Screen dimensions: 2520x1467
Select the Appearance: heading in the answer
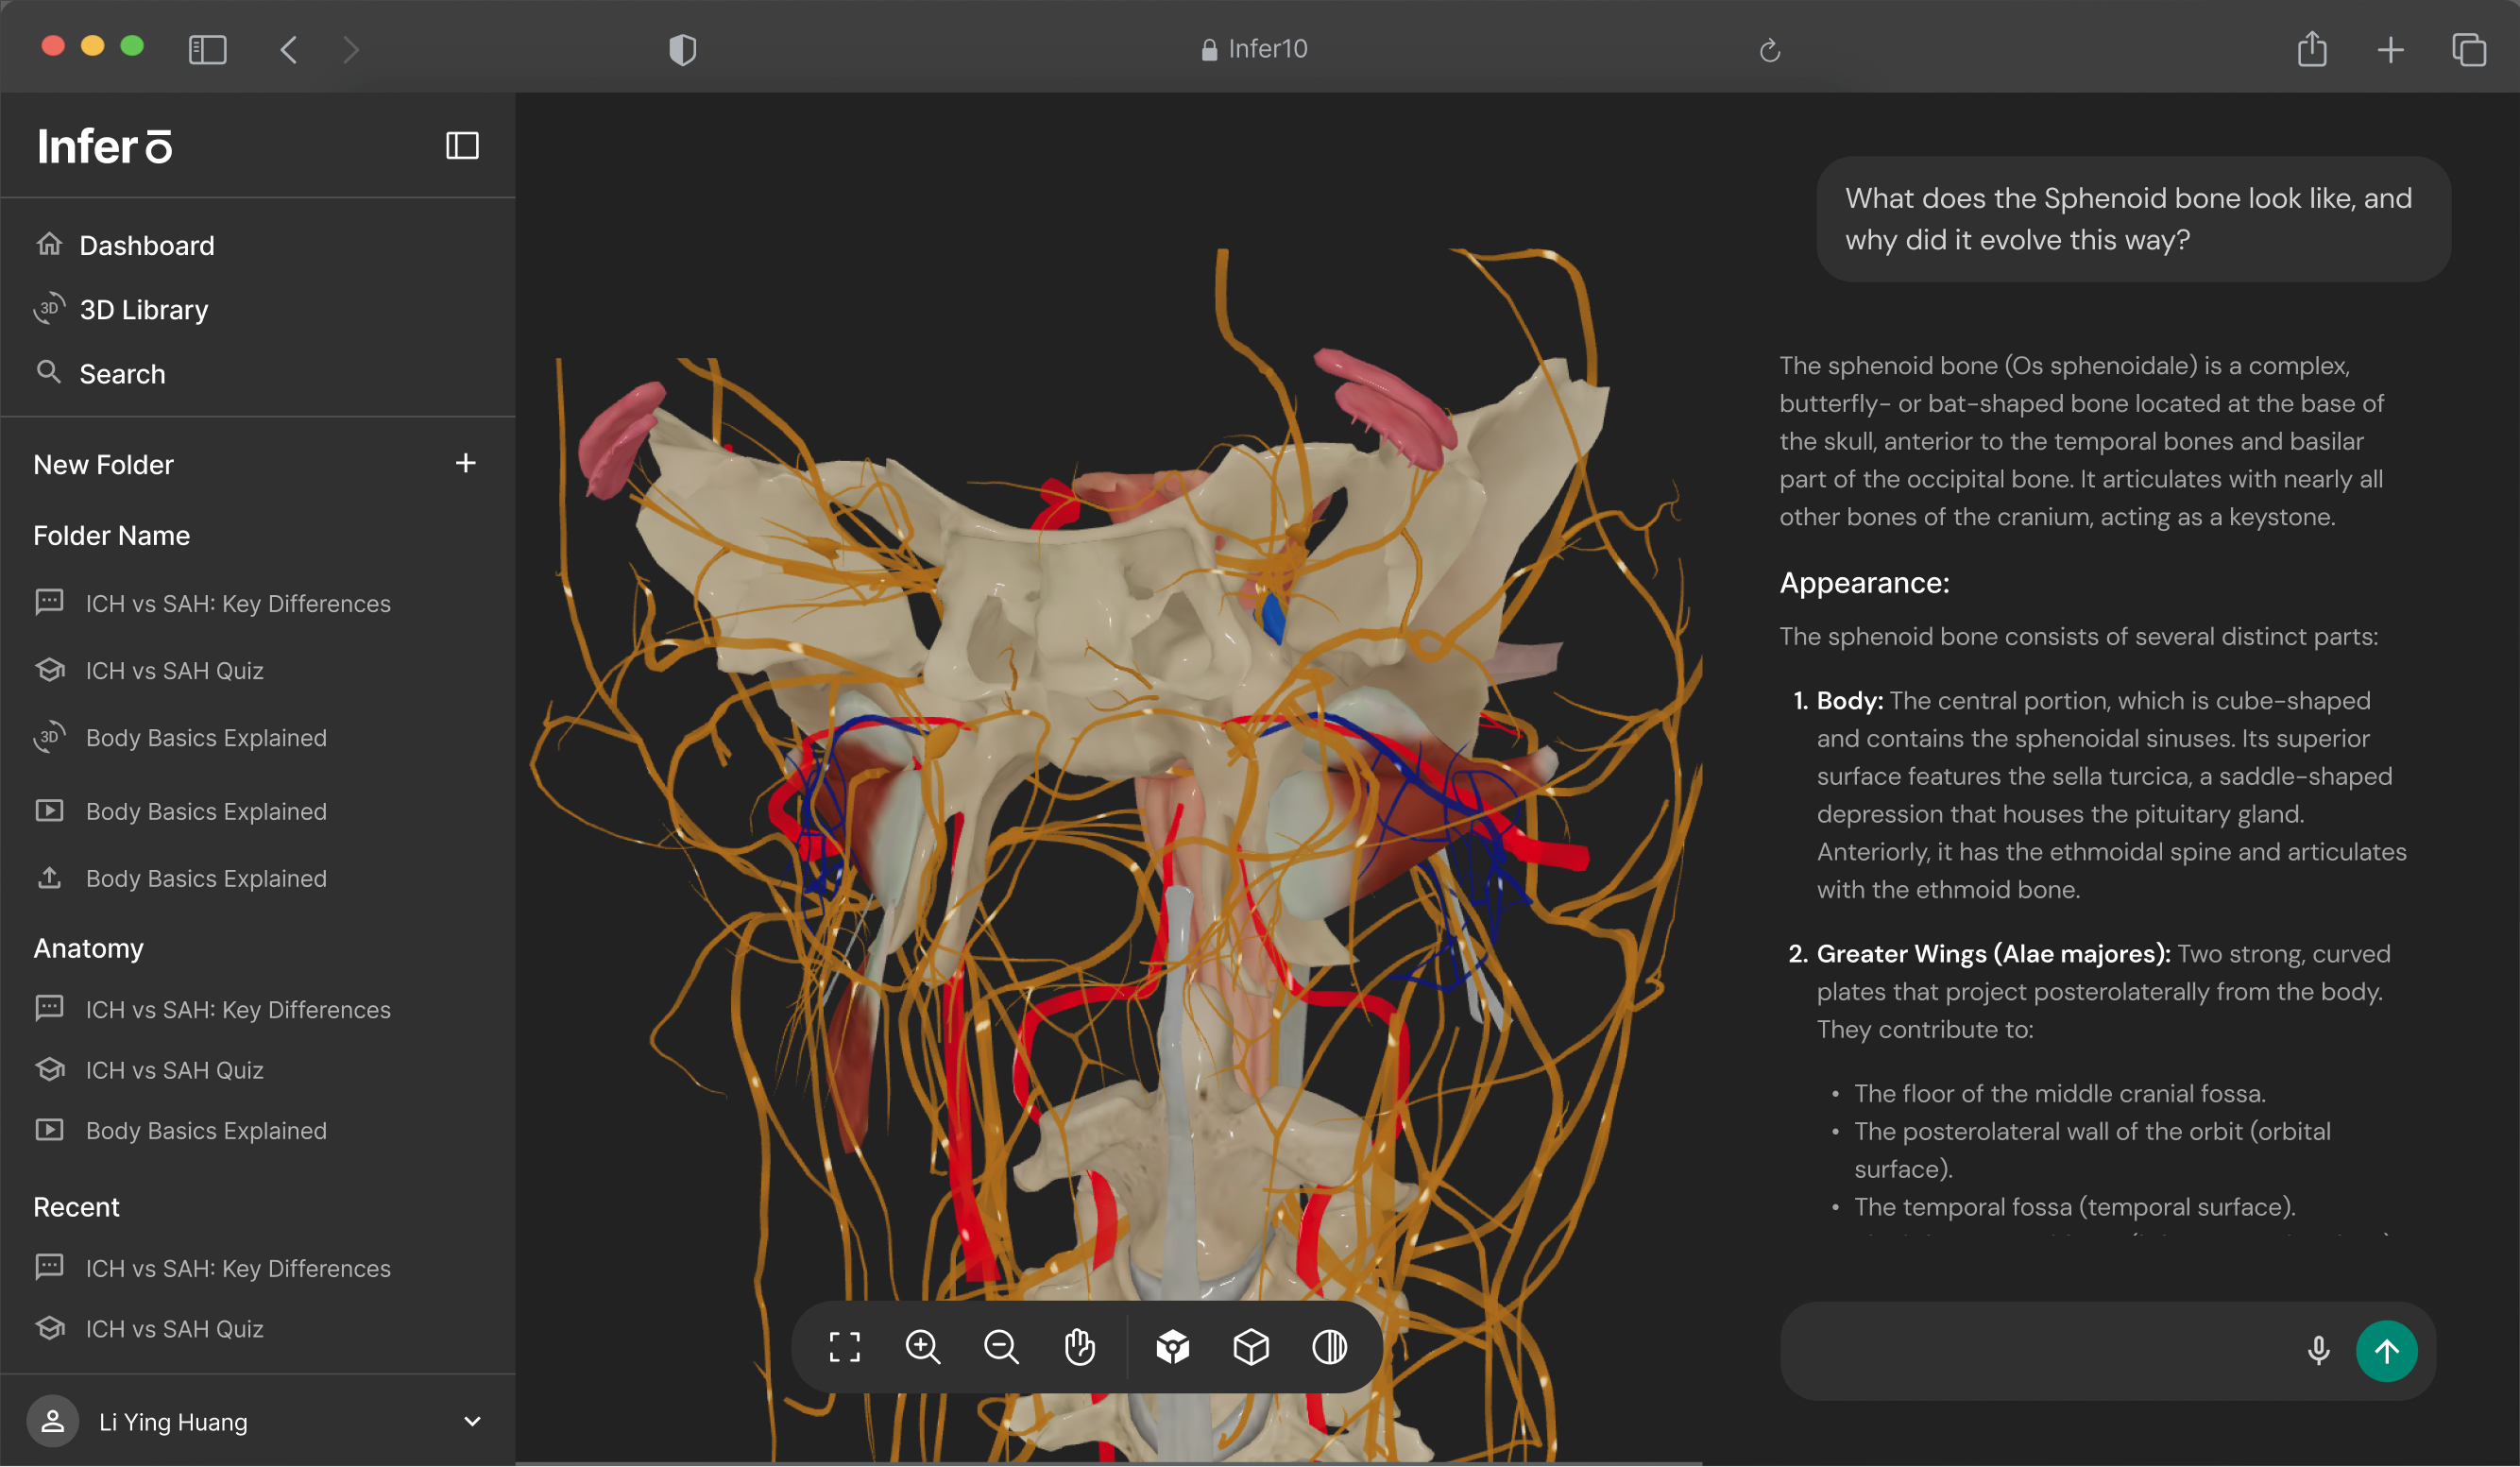pyautogui.click(x=1864, y=582)
